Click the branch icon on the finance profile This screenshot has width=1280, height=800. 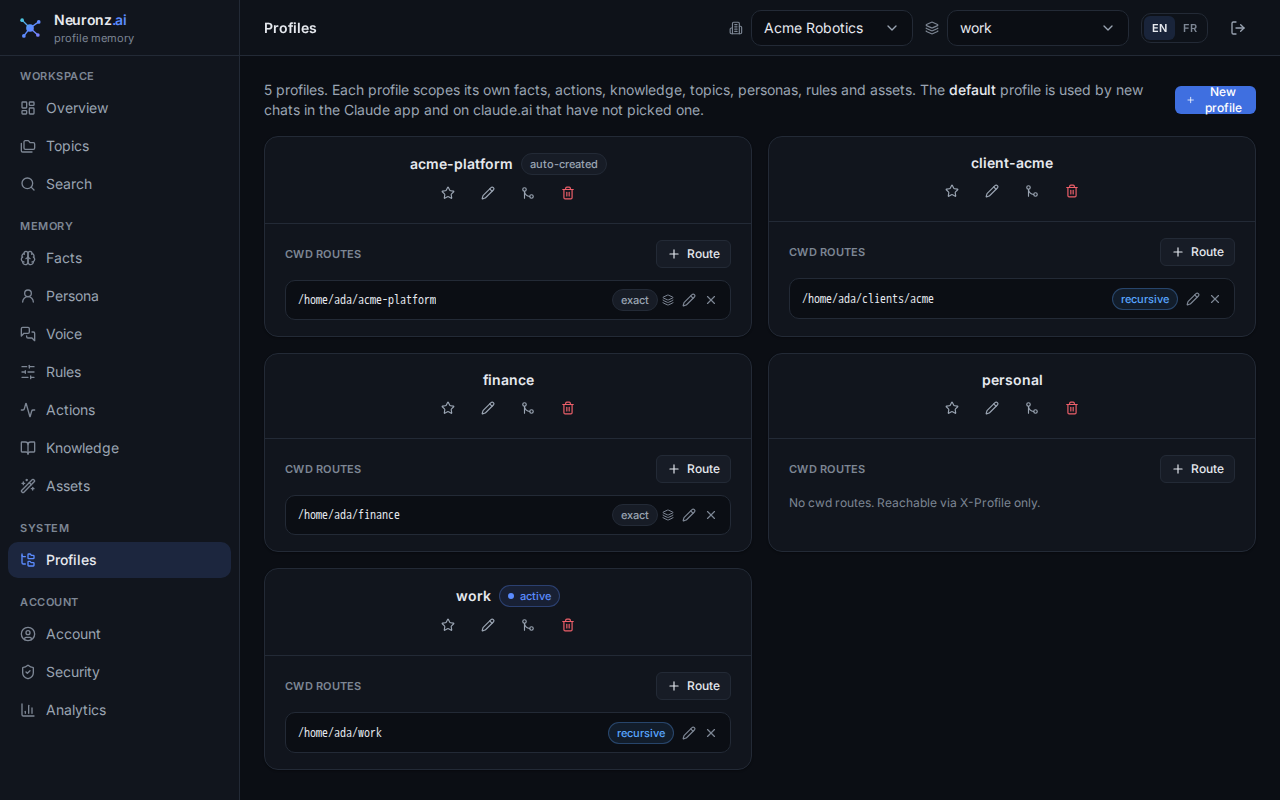528,408
